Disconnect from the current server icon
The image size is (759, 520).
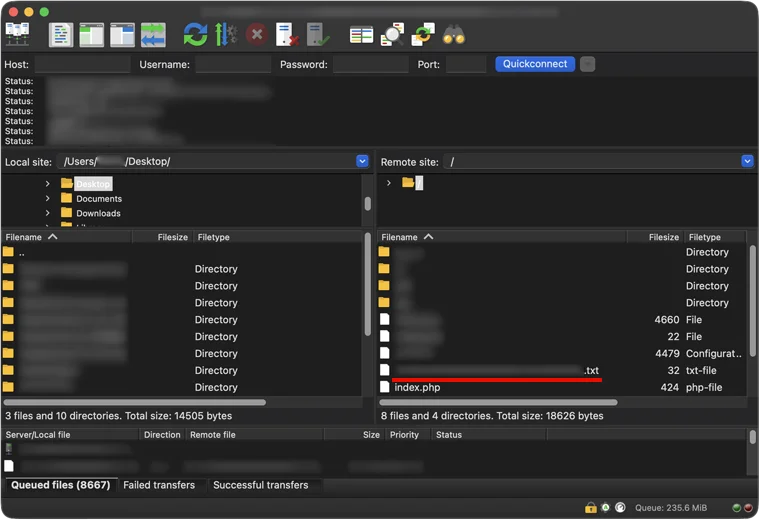(x=287, y=35)
